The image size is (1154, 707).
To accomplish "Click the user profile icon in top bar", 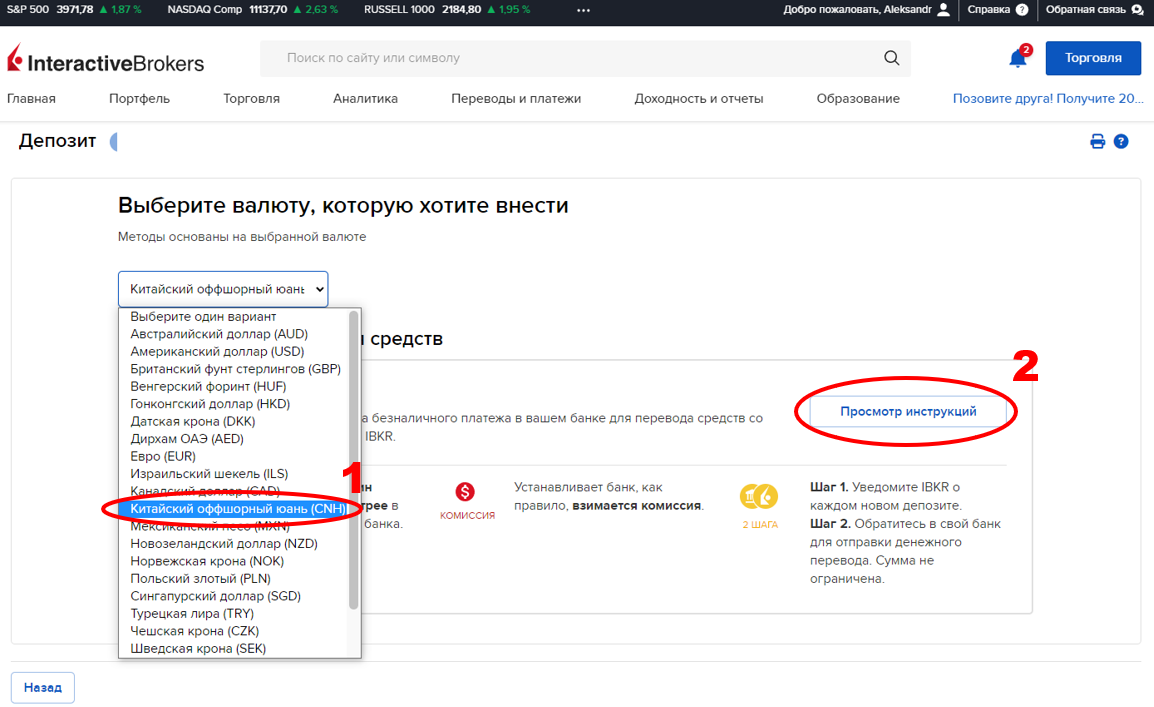I will (x=944, y=10).
